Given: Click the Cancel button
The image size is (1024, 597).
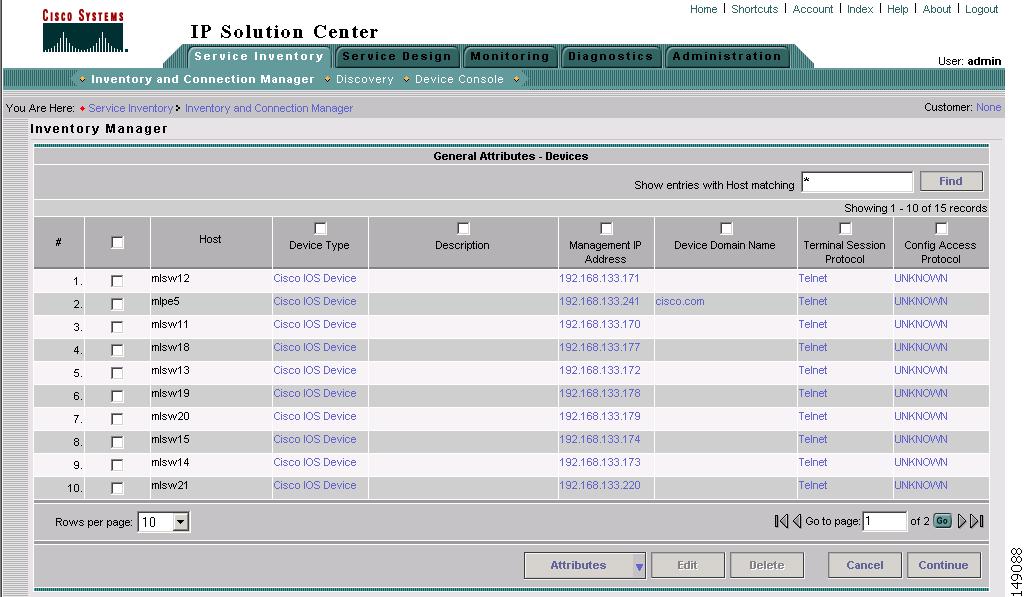Looking at the screenshot, I should point(865,565).
